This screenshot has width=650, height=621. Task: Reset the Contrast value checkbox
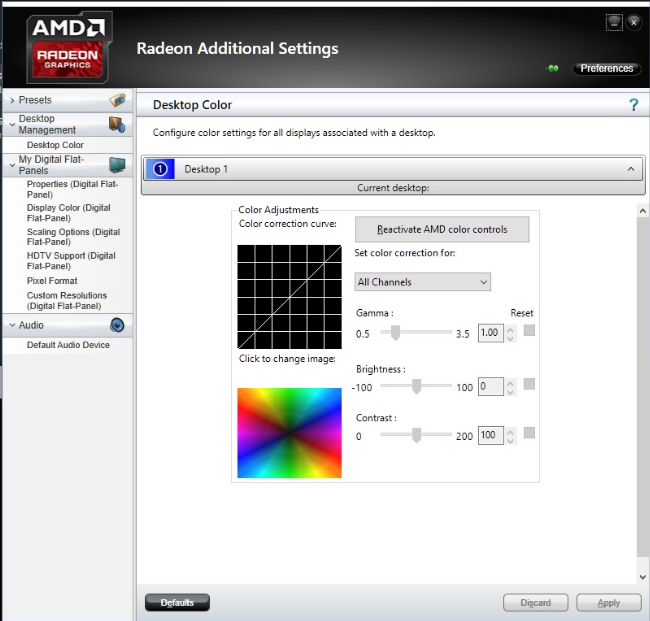(529, 433)
